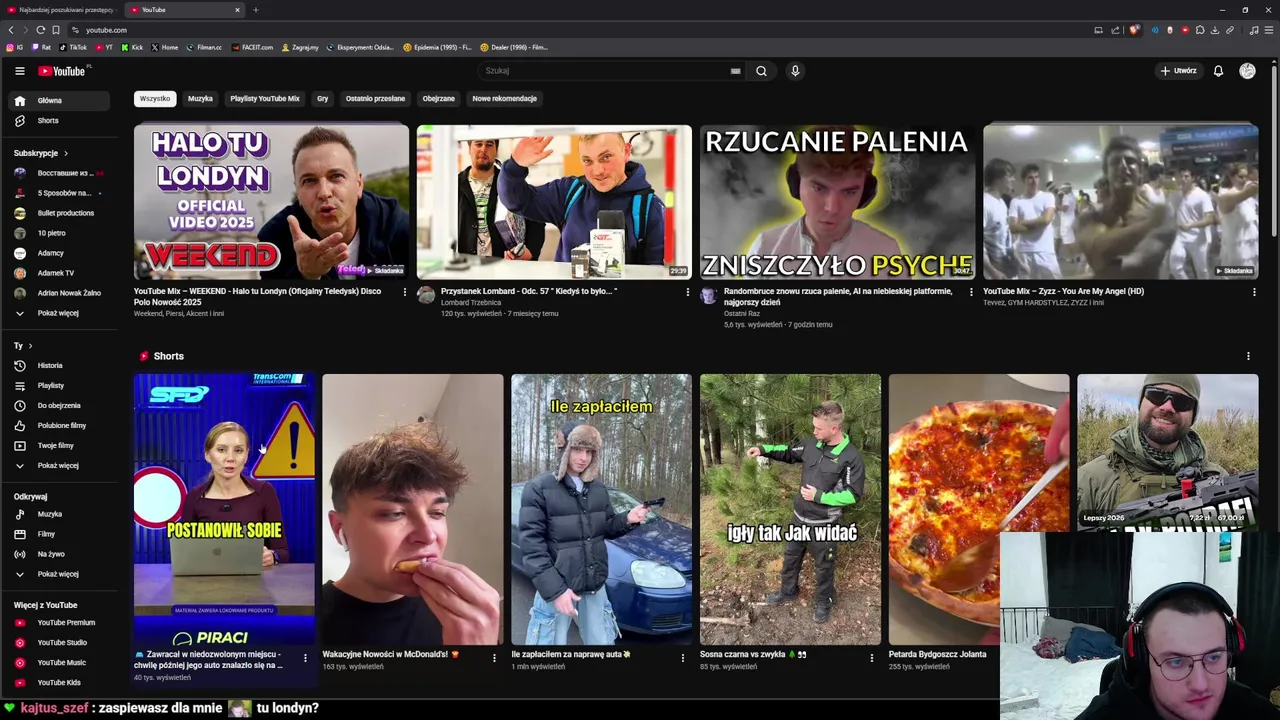Open options for Zyzz mix
The image size is (1280, 720).
(1254, 292)
